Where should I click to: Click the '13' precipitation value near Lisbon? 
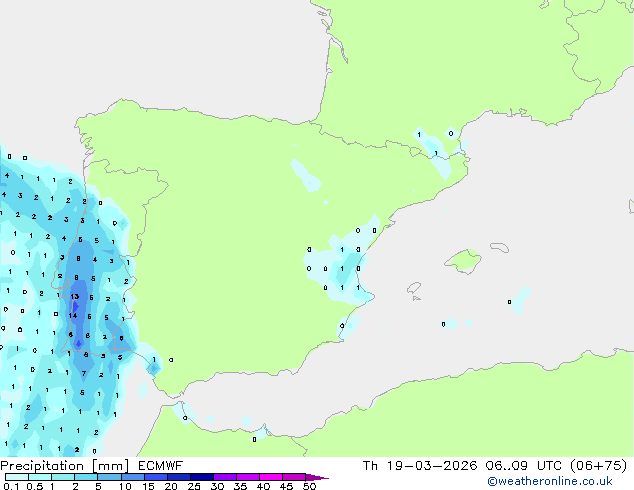tap(74, 296)
